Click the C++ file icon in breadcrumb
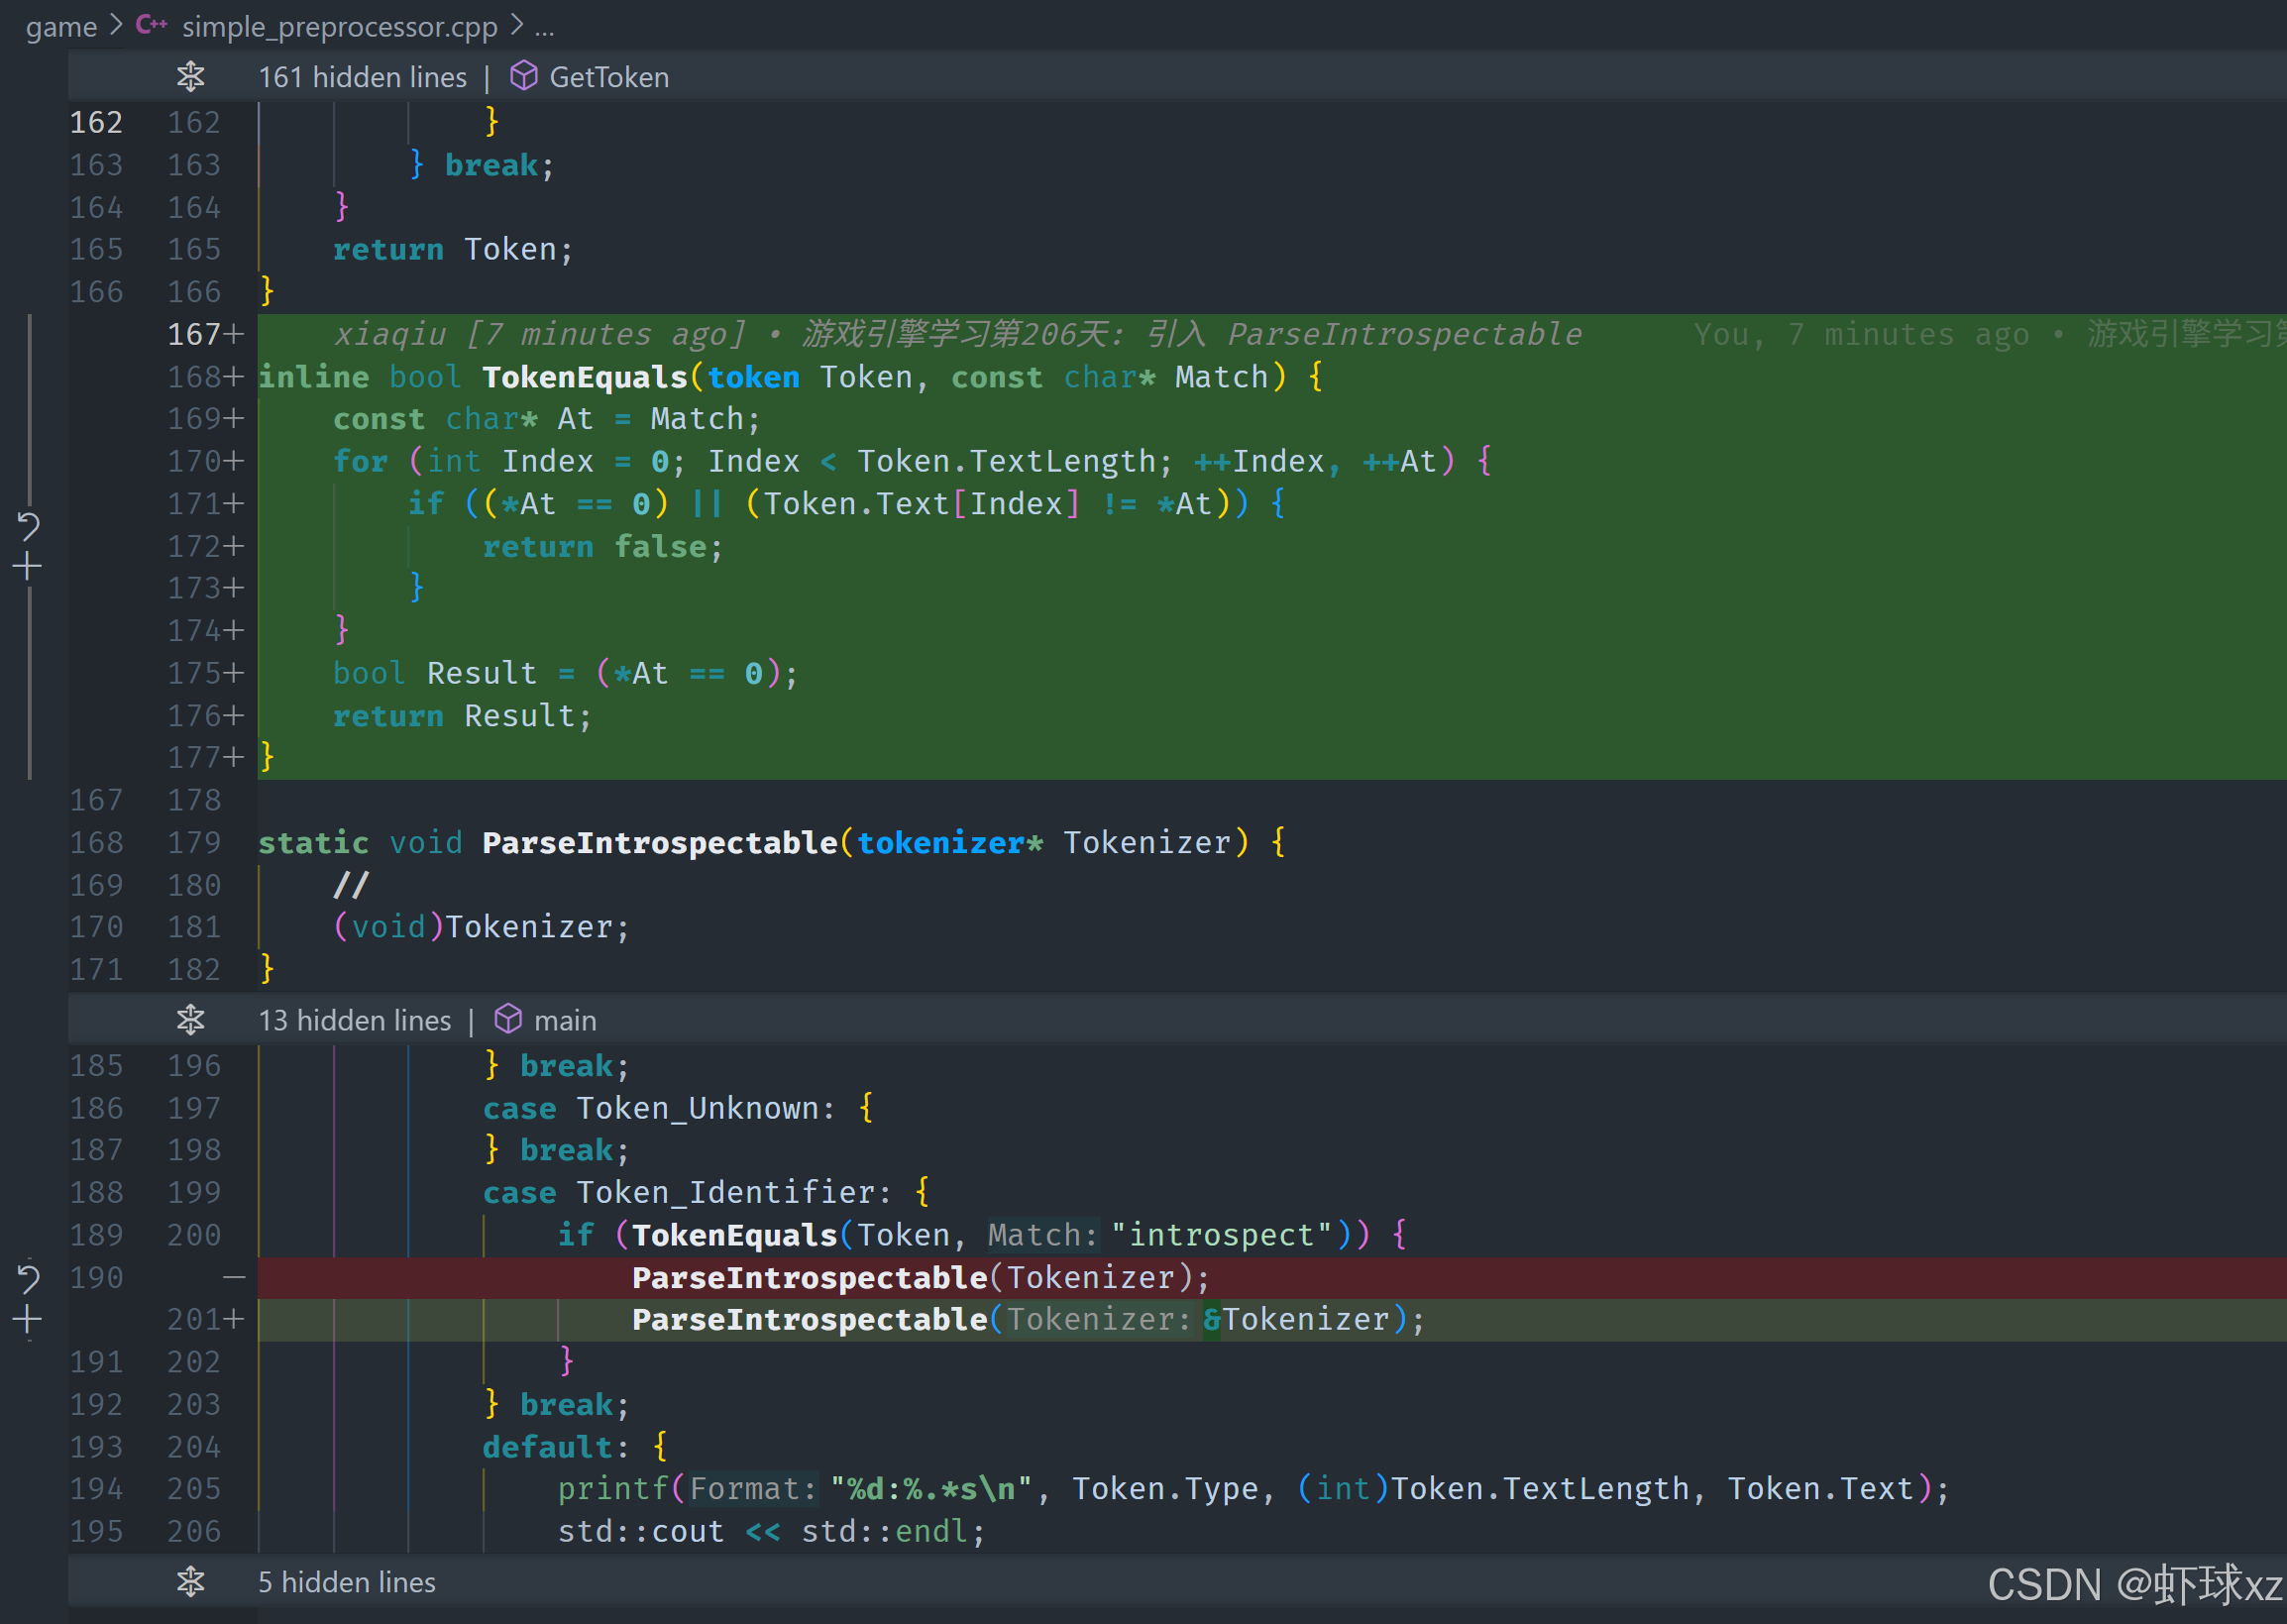Screen dimensions: 2287x1624 pyautogui.click(x=152, y=25)
